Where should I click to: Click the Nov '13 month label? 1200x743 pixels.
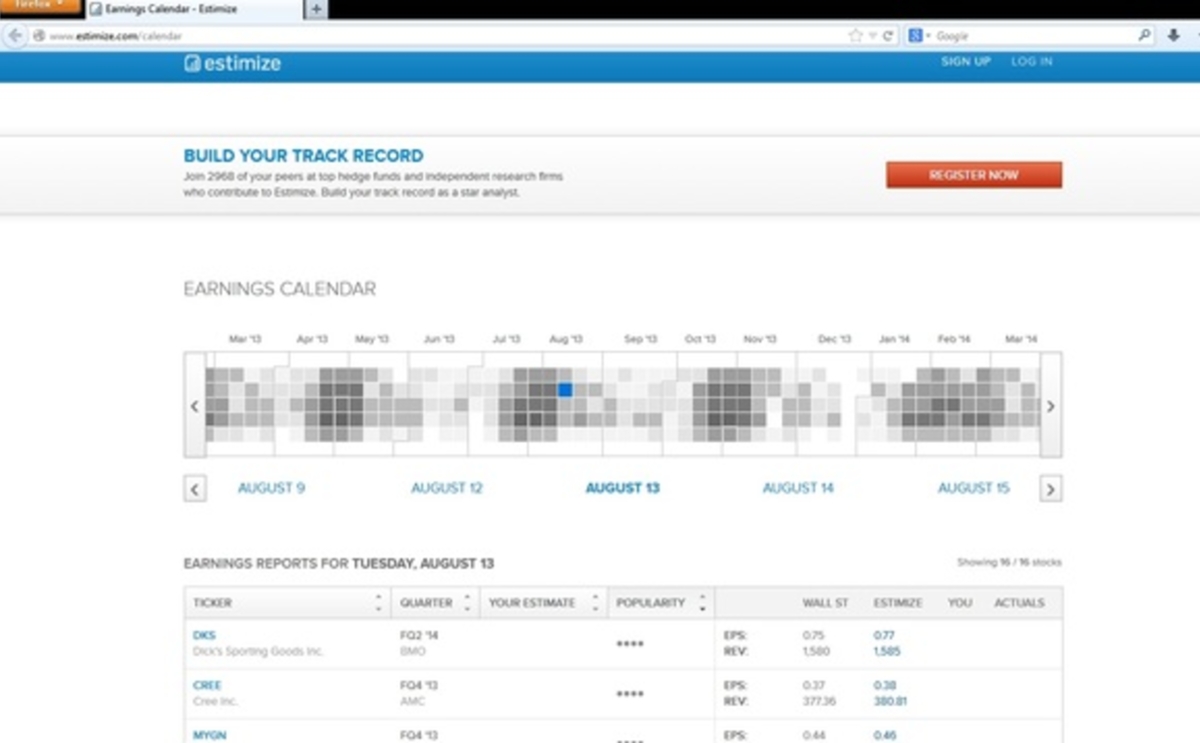pyautogui.click(x=760, y=340)
